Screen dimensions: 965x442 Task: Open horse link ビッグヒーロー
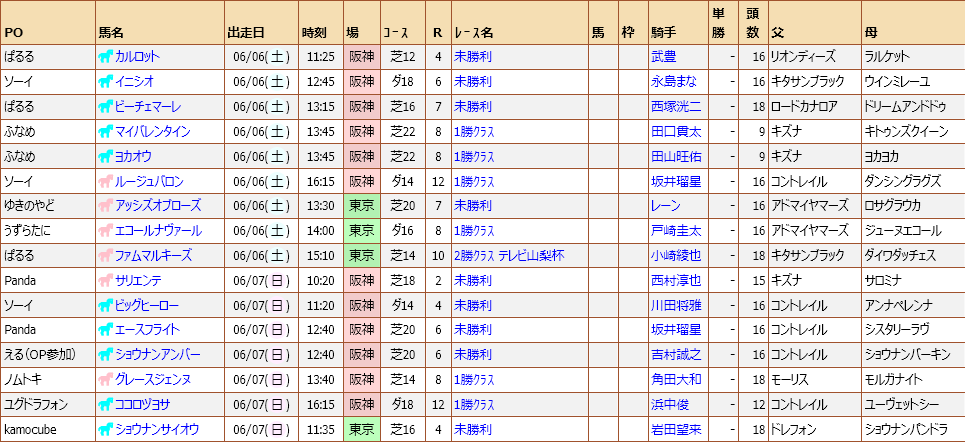(147, 305)
